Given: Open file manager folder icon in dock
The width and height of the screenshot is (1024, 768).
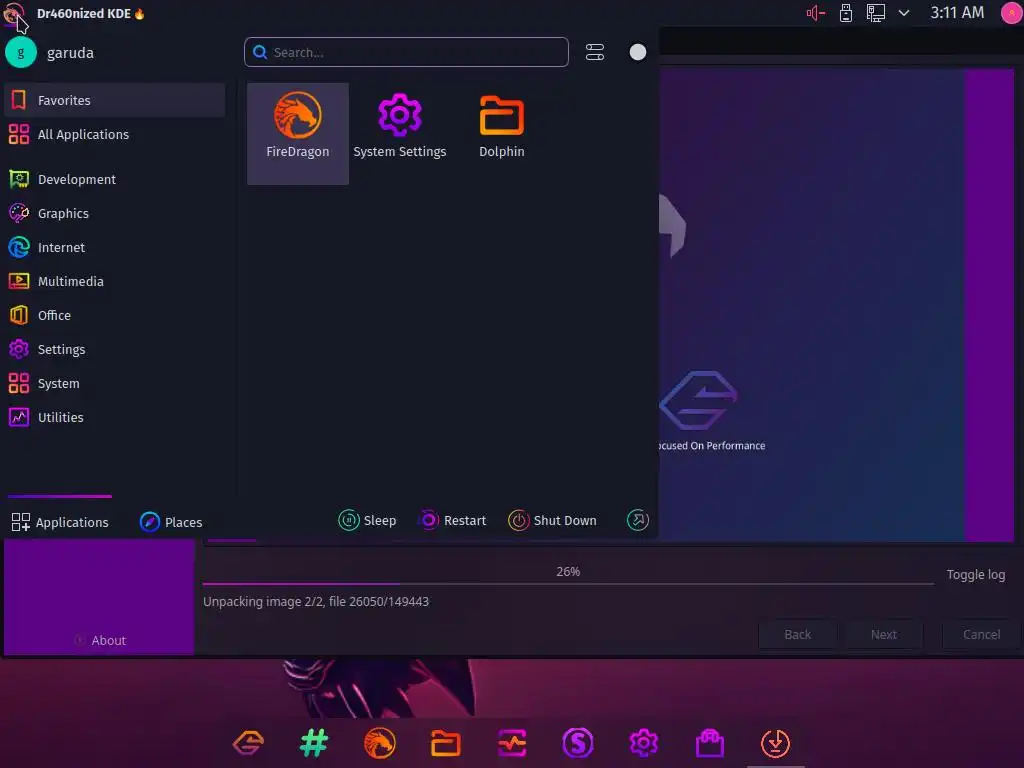Looking at the screenshot, I should (445, 743).
